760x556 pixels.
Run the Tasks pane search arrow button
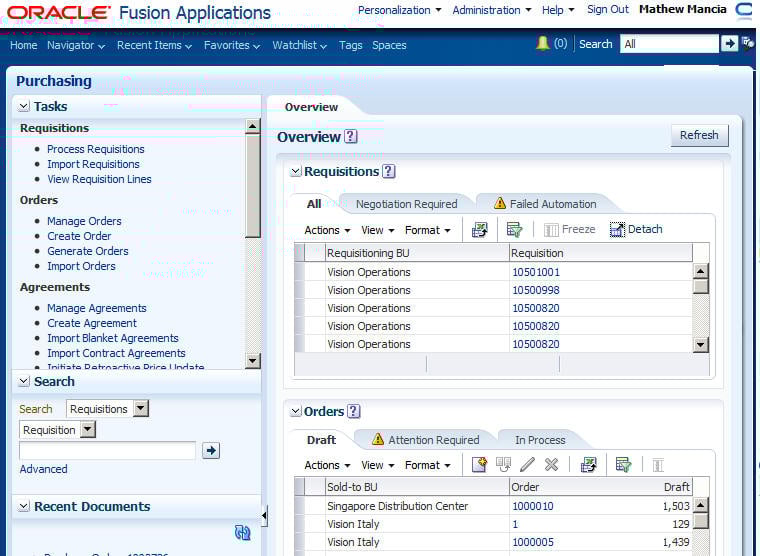pyautogui.click(x=211, y=450)
